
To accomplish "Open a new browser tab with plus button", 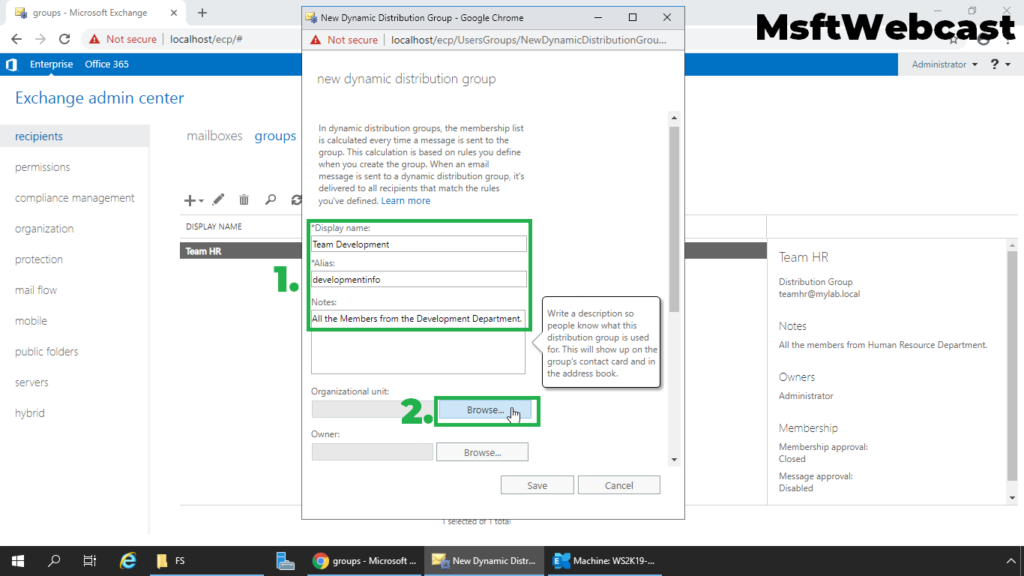I will pos(202,12).
